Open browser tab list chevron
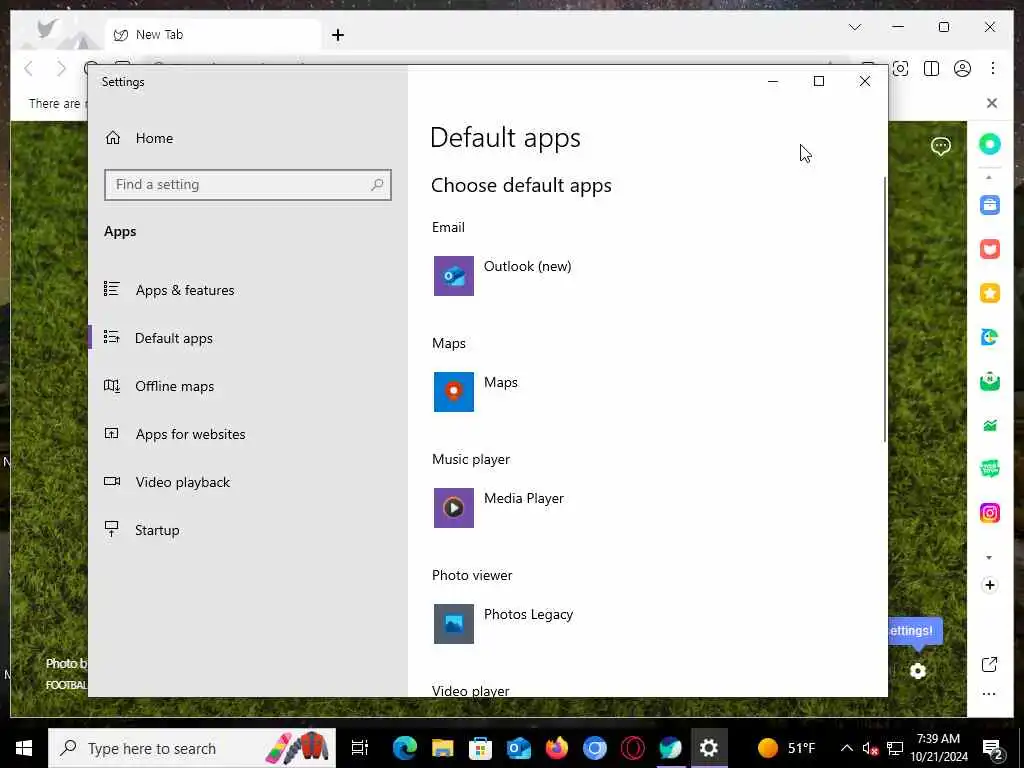The height and width of the screenshot is (768, 1024). click(855, 27)
